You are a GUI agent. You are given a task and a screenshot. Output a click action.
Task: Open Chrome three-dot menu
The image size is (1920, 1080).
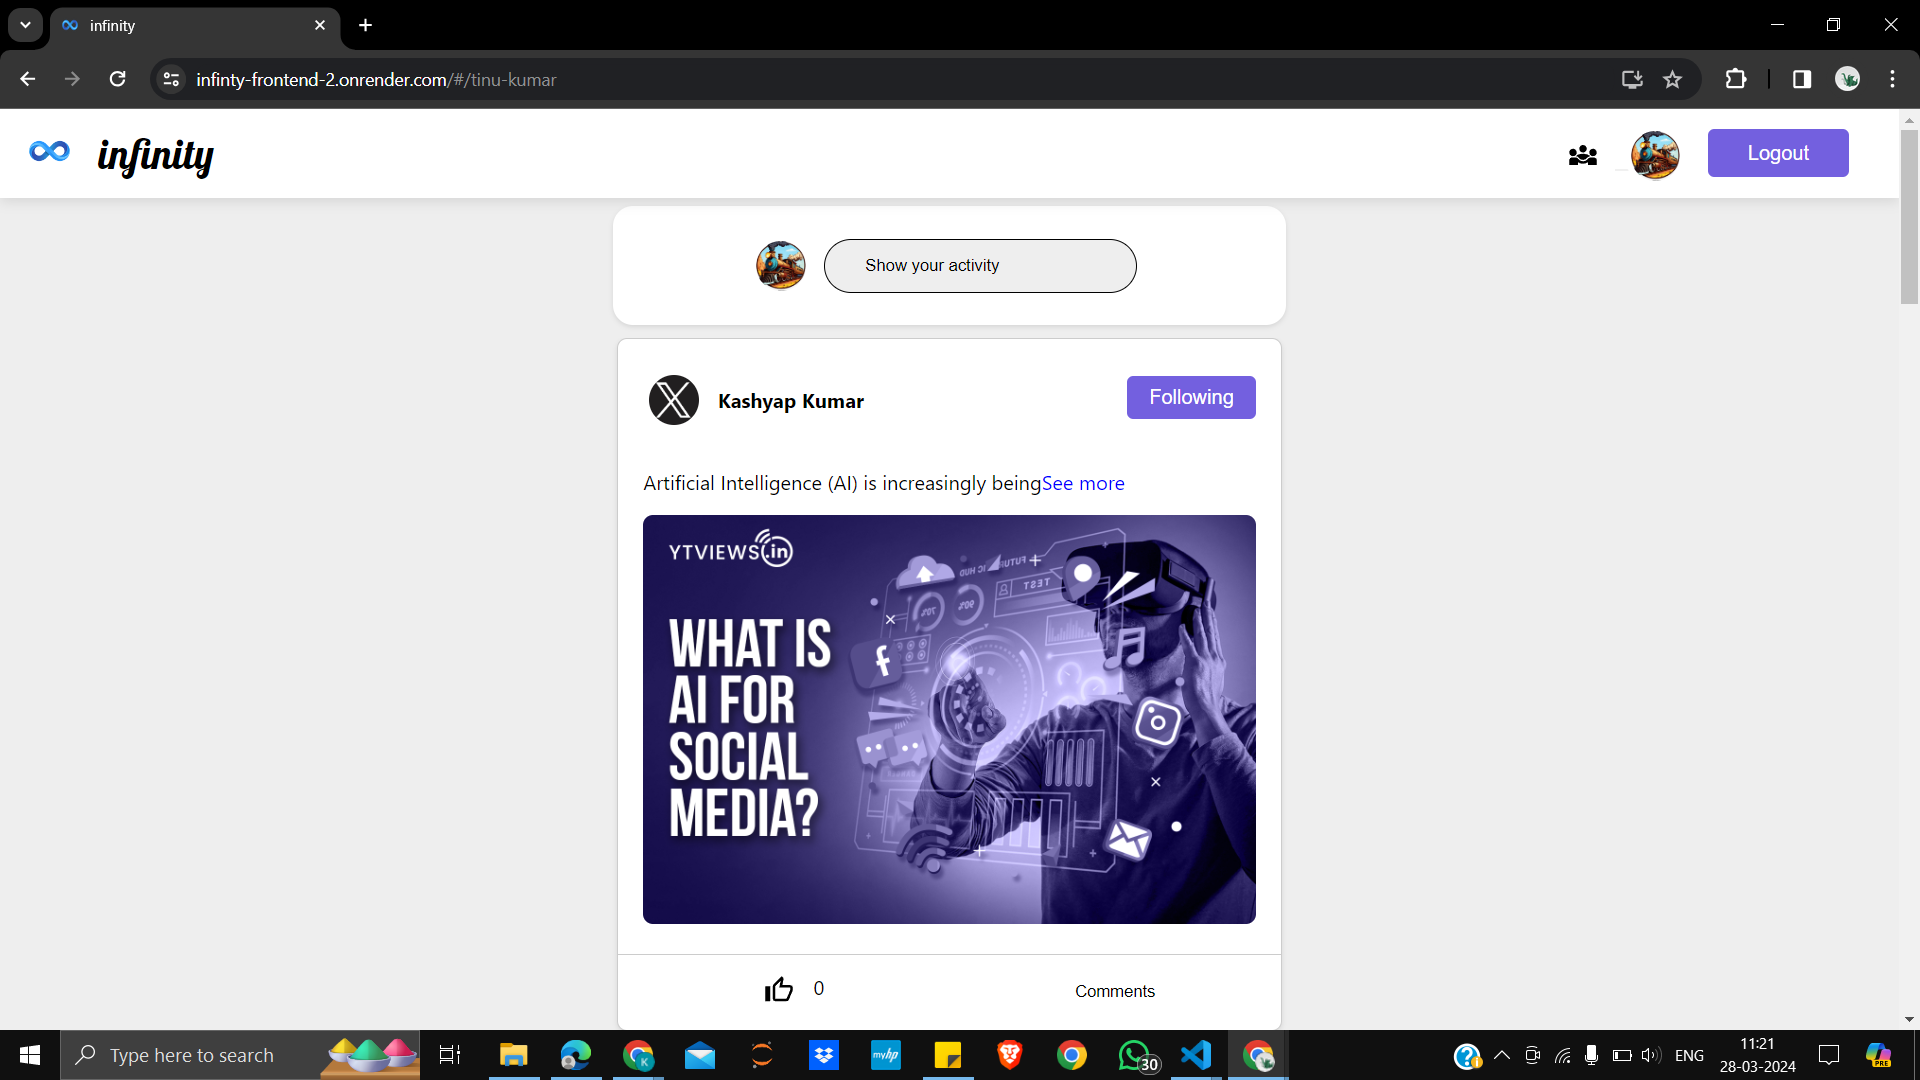click(1892, 79)
